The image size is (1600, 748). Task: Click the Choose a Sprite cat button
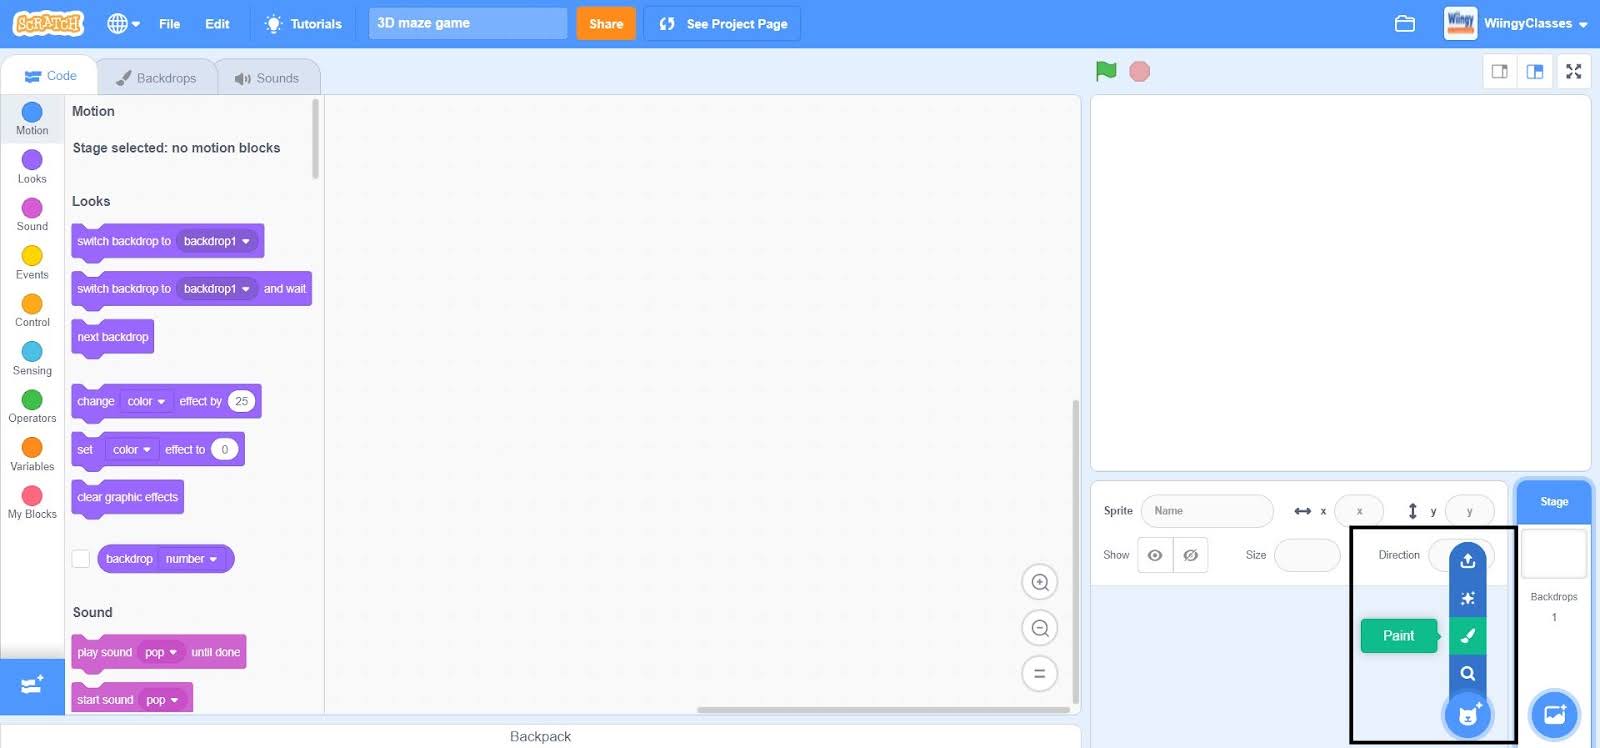[x=1468, y=715]
